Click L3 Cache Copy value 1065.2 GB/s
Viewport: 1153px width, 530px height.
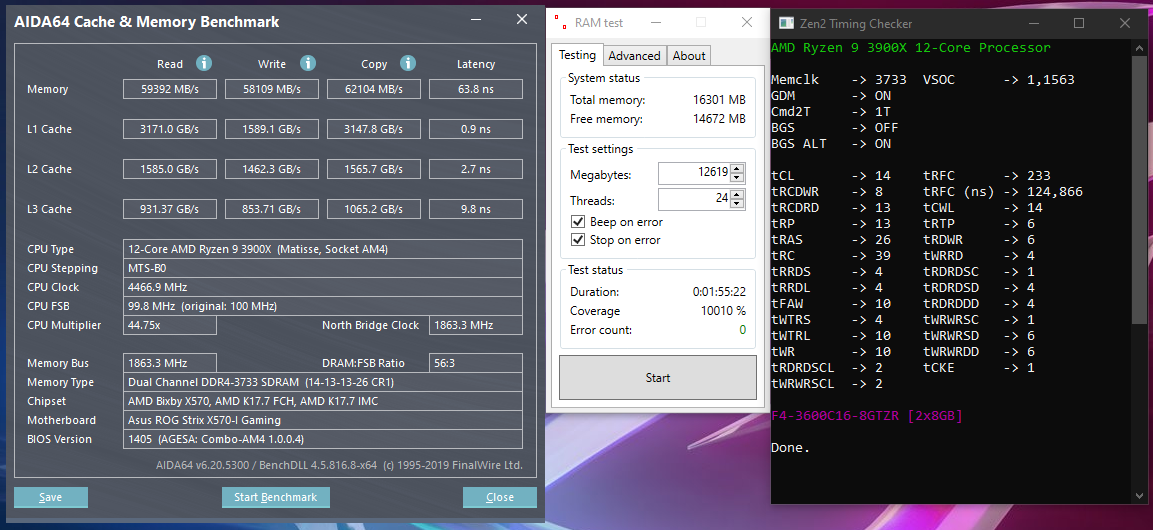pyautogui.click(x=374, y=210)
